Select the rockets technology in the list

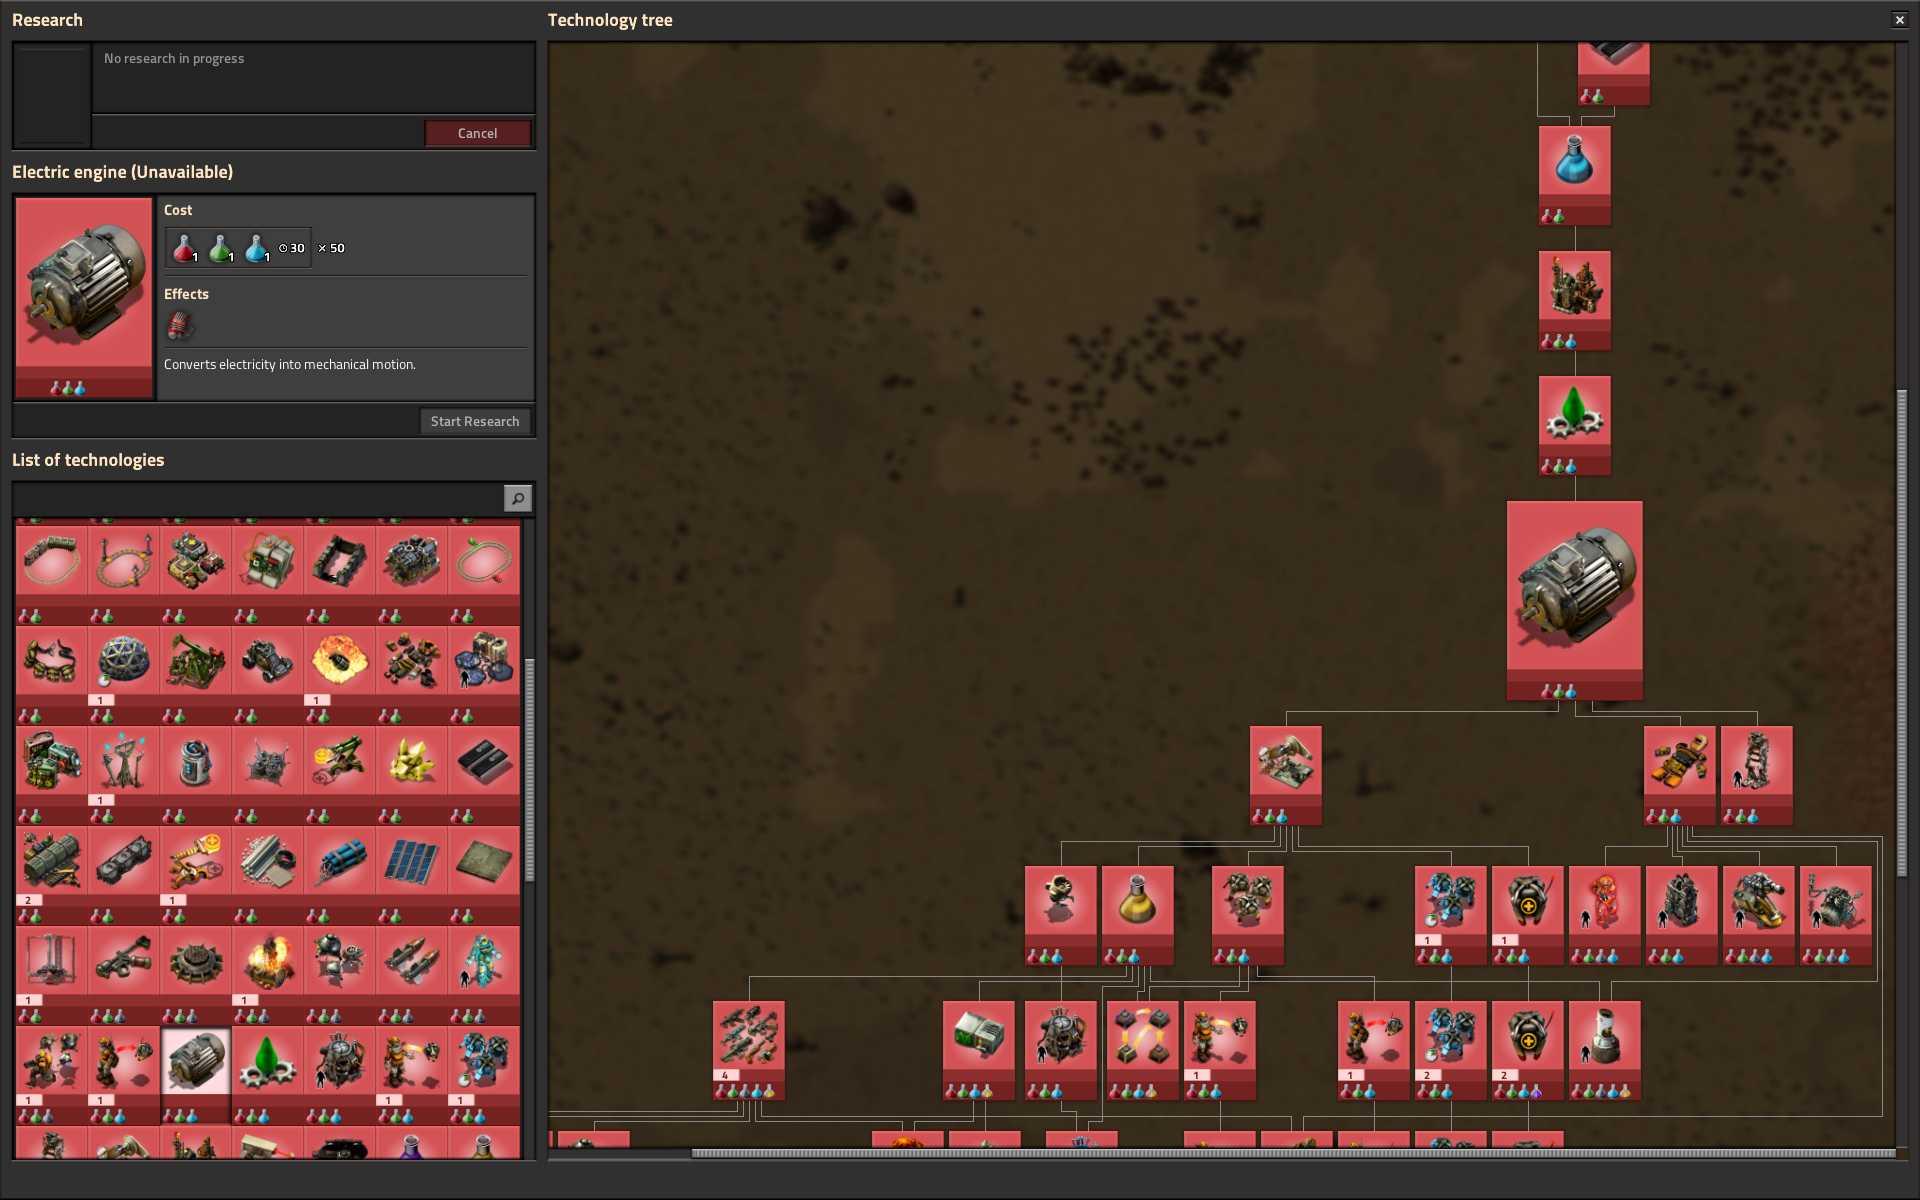(x=412, y=975)
